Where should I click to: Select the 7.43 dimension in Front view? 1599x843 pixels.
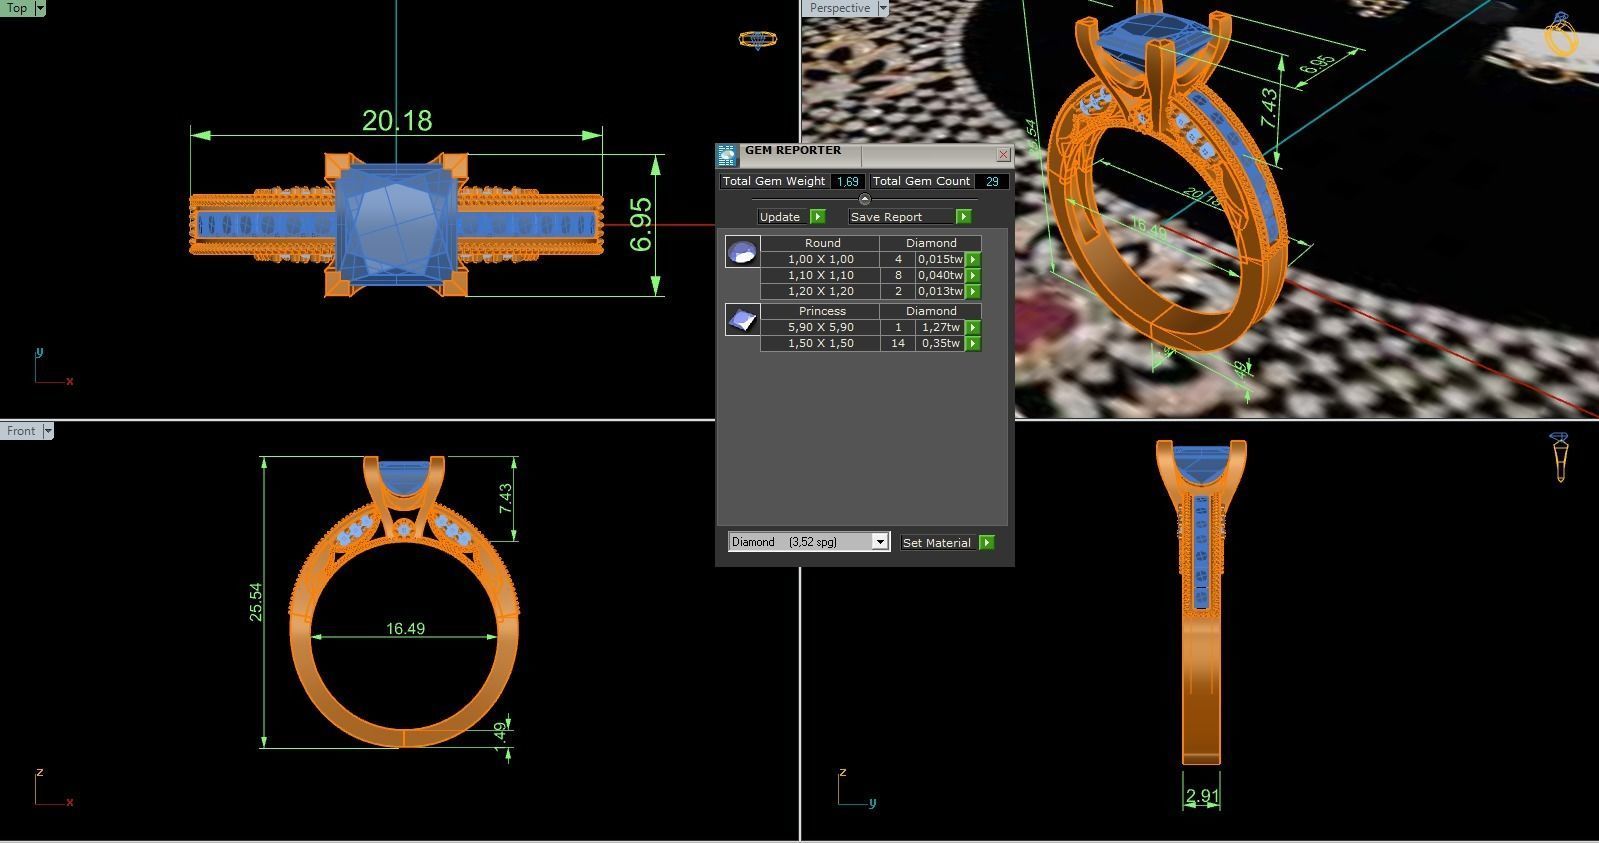[x=505, y=498]
